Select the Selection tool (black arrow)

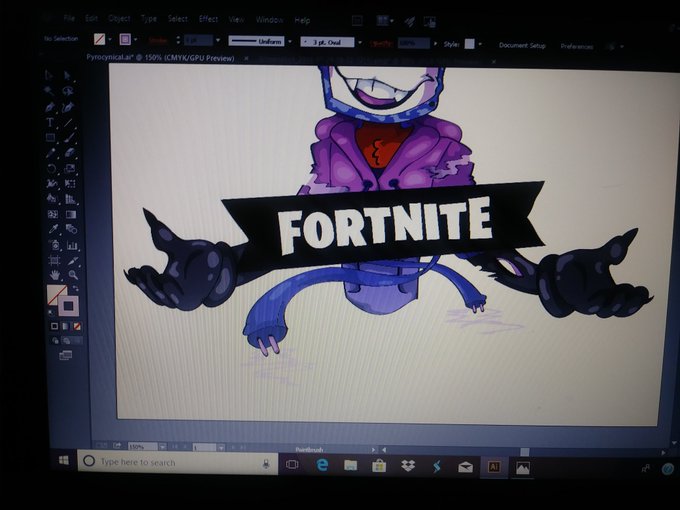pyautogui.click(x=49, y=75)
